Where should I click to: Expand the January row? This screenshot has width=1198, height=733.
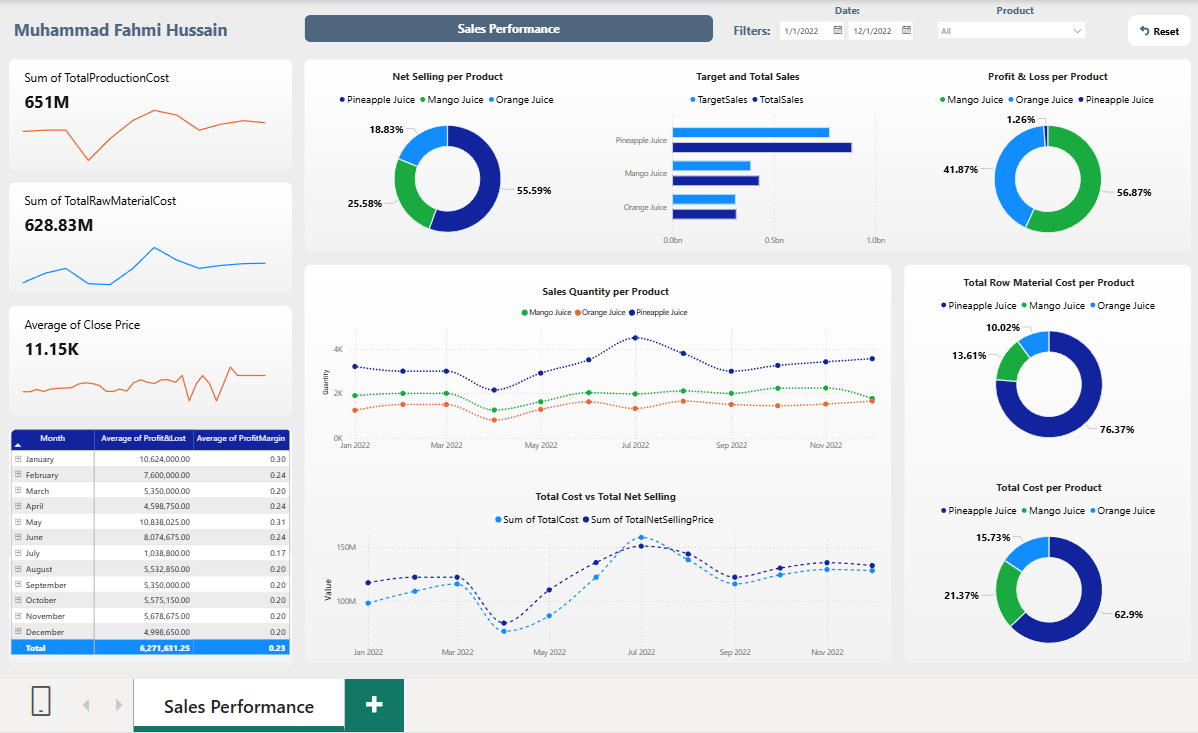17,459
